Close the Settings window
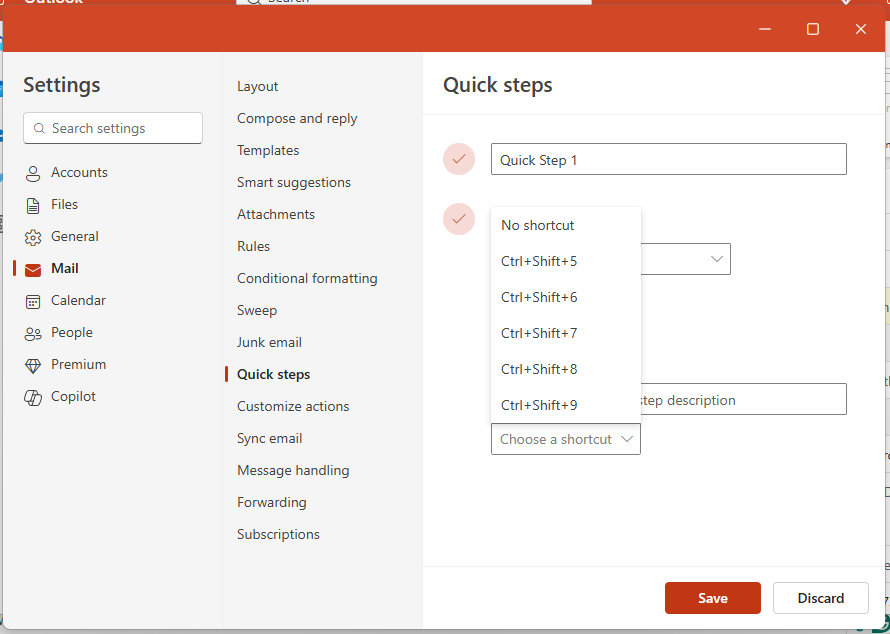 click(860, 29)
